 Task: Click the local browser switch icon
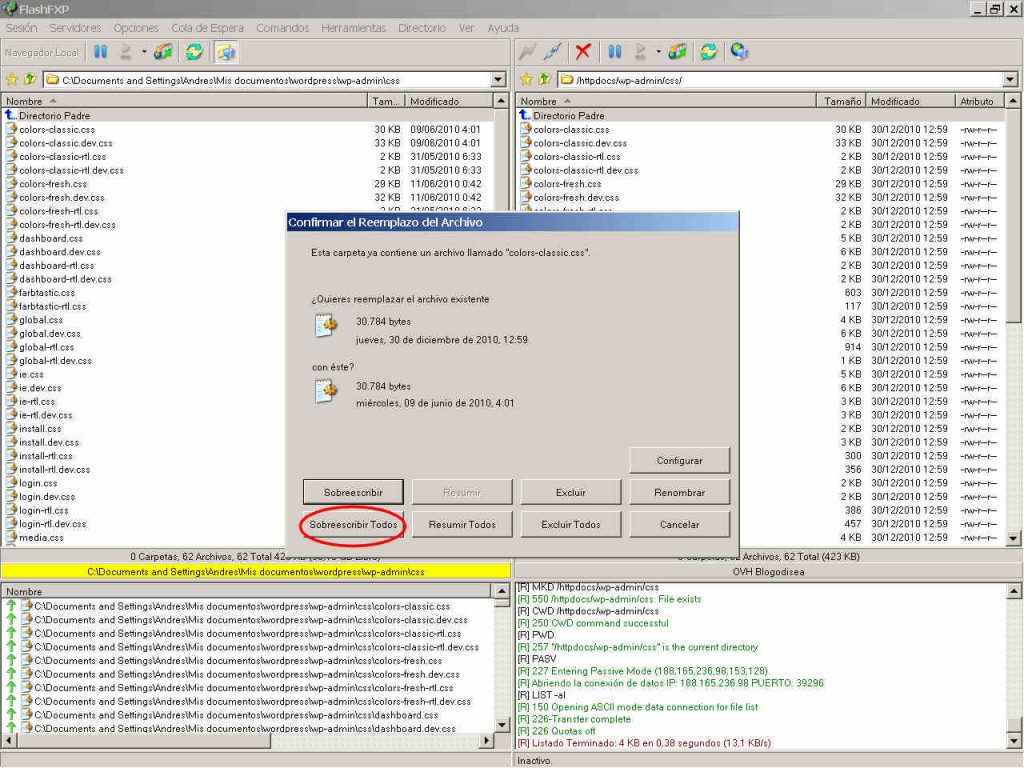pyautogui.click(x=225, y=52)
